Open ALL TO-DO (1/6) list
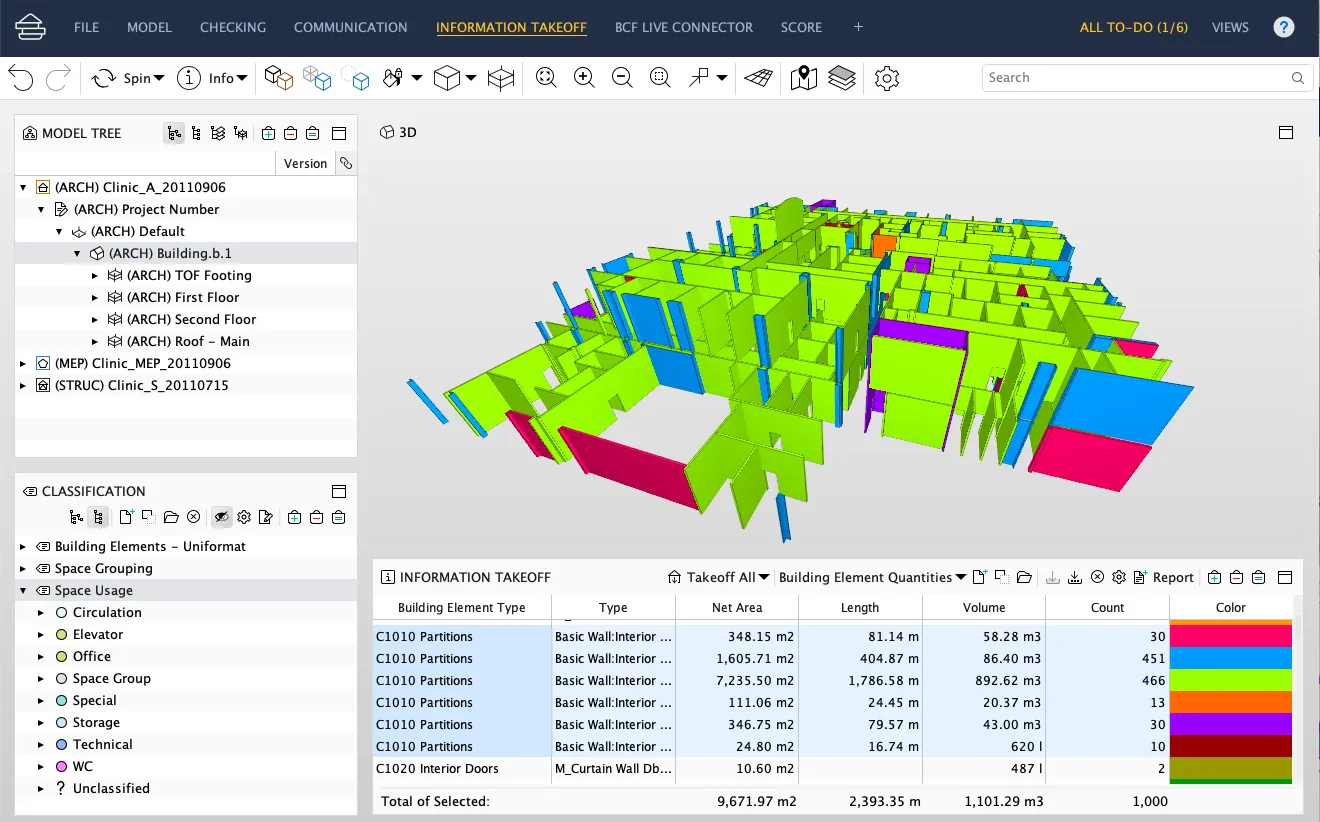 pos(1134,27)
